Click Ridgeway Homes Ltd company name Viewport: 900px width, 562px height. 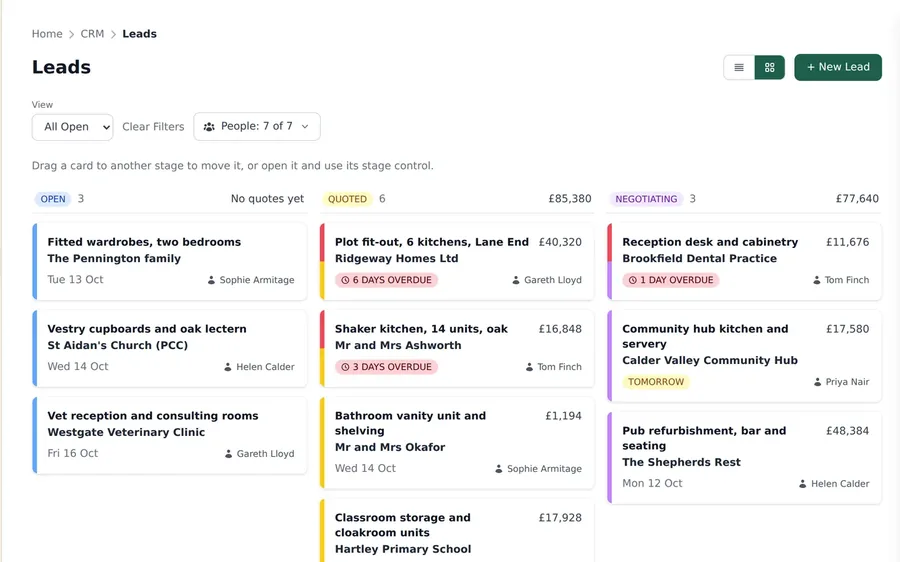pos(397,259)
